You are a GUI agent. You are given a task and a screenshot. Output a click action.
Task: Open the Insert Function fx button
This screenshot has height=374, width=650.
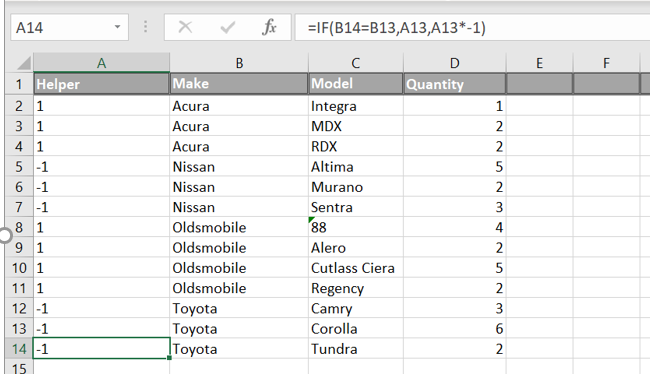point(269,27)
